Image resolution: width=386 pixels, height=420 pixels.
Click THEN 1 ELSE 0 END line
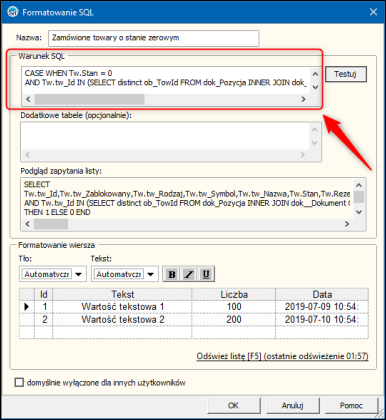coord(57,212)
